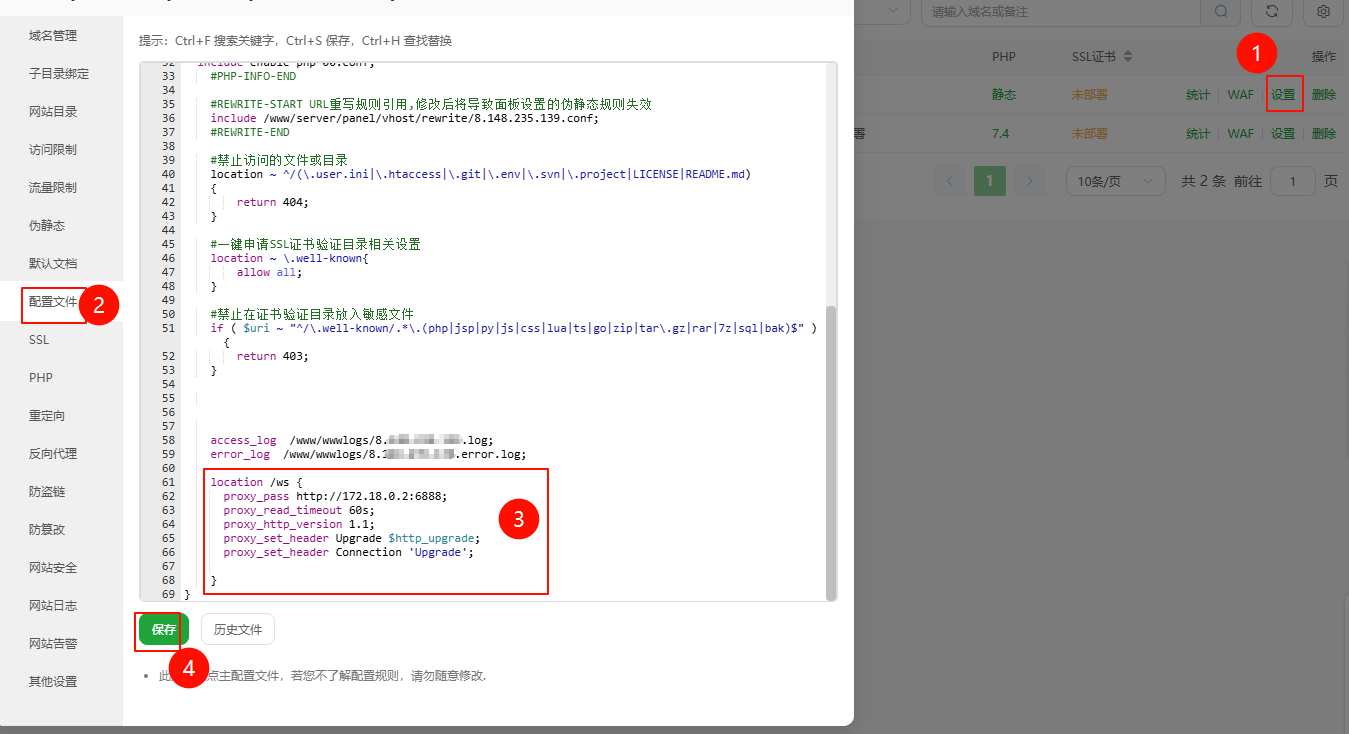
Task: Click 未部署 SSL status in the 静态 row
Action: [1090, 95]
